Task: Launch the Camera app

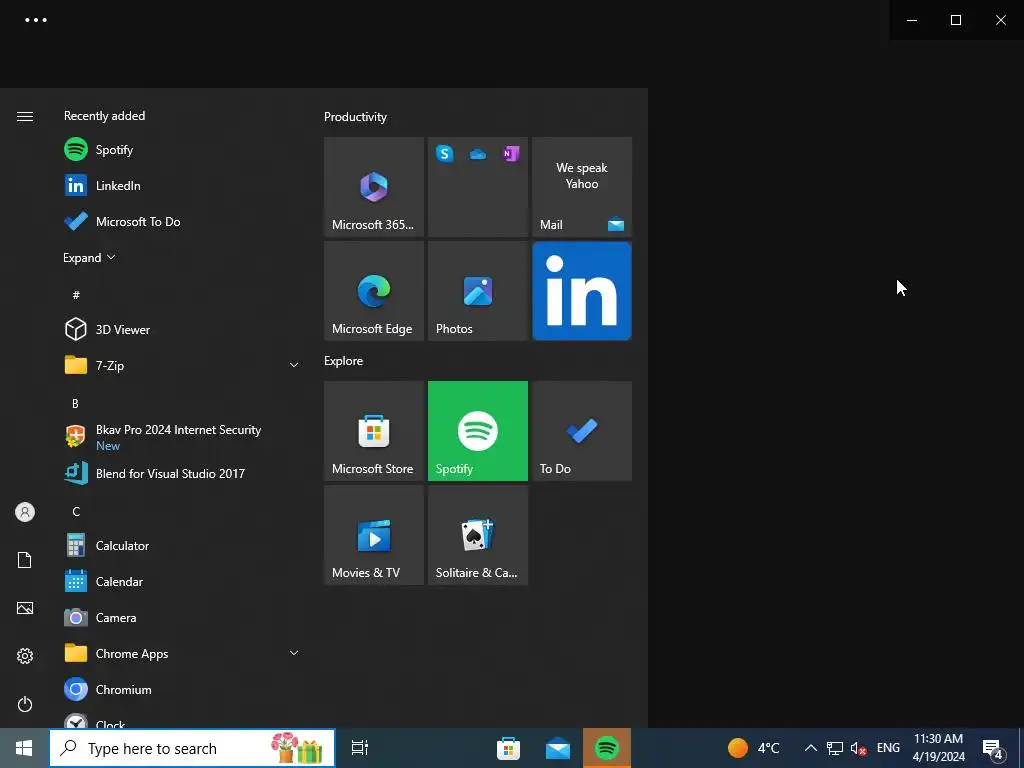Action: [x=181, y=617]
